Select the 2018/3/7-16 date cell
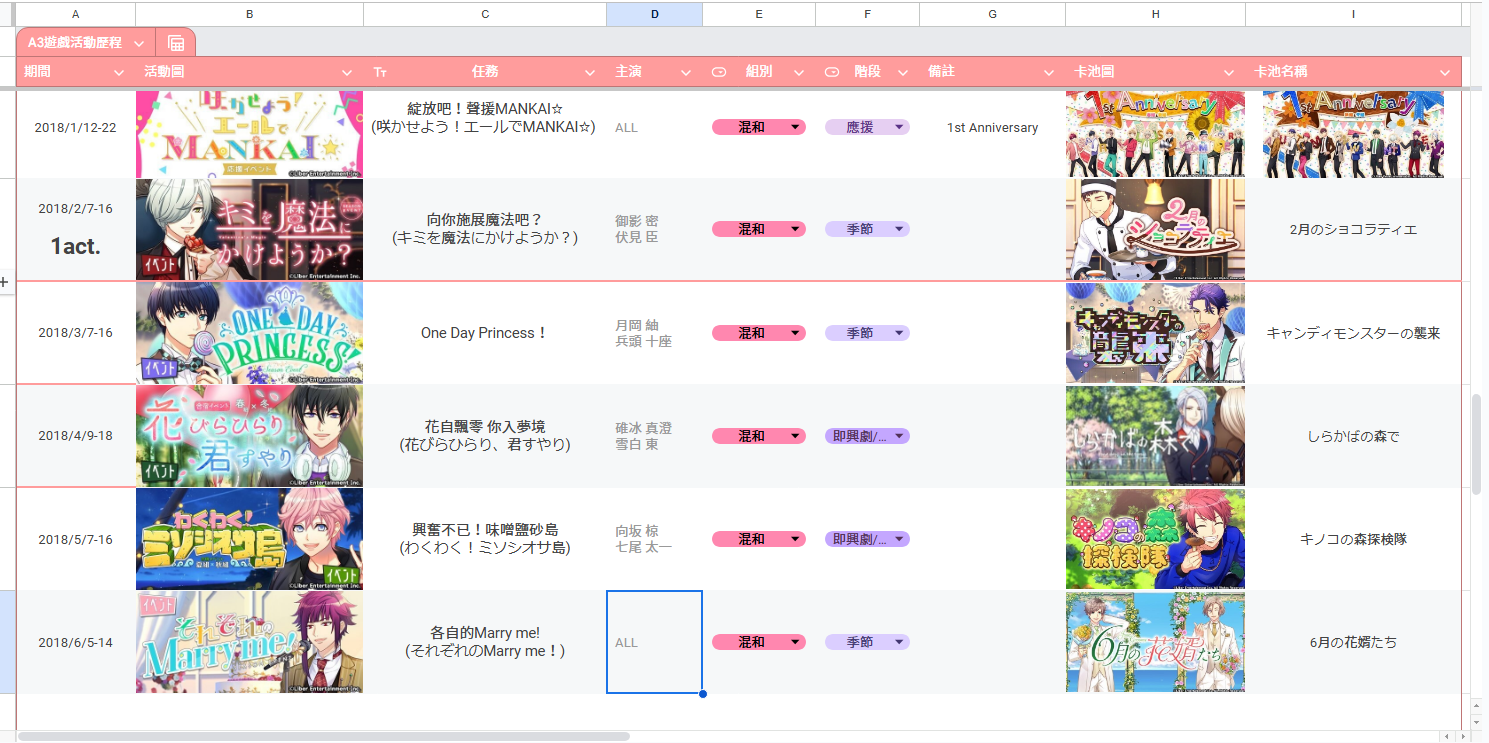Screen dimensions: 1489x743 pyautogui.click(x=76, y=333)
